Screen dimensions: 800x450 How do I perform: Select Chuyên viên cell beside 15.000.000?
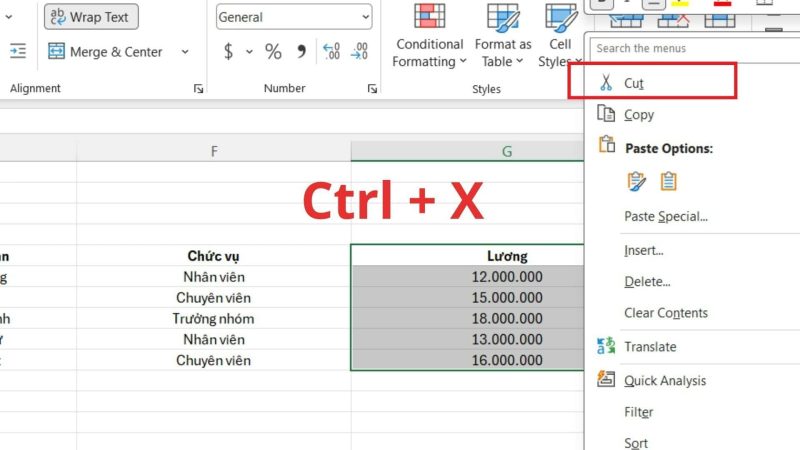click(x=214, y=297)
